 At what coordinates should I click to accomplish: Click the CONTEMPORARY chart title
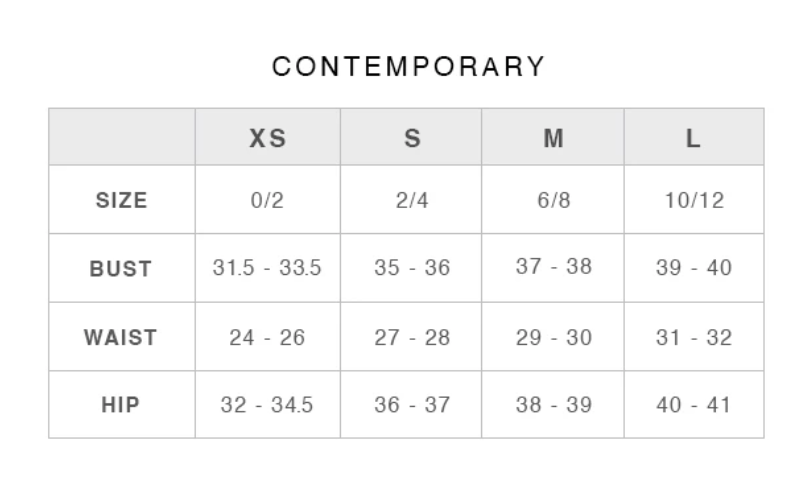(x=409, y=67)
